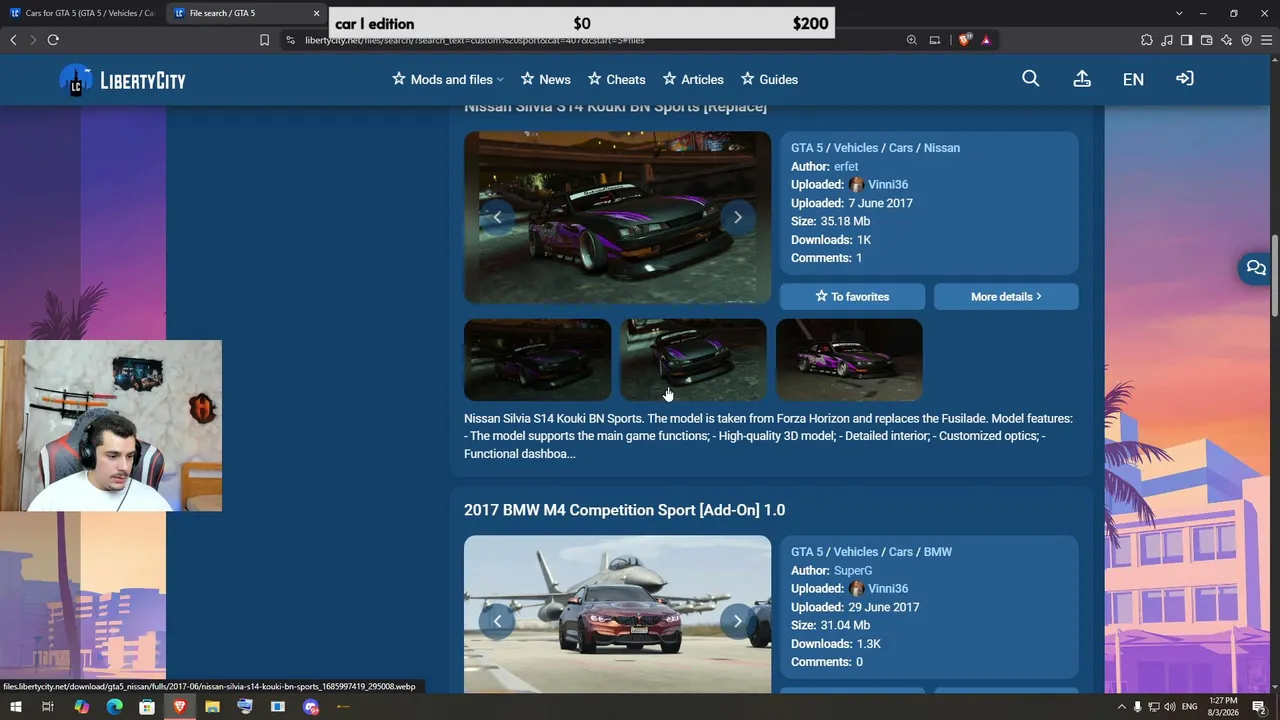Click More details for Nissan Silvia
The width and height of the screenshot is (1280, 720).
(1006, 296)
